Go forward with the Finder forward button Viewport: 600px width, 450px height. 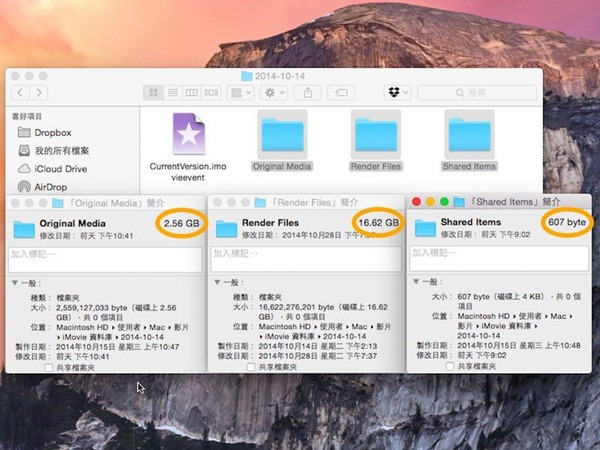coord(40,92)
